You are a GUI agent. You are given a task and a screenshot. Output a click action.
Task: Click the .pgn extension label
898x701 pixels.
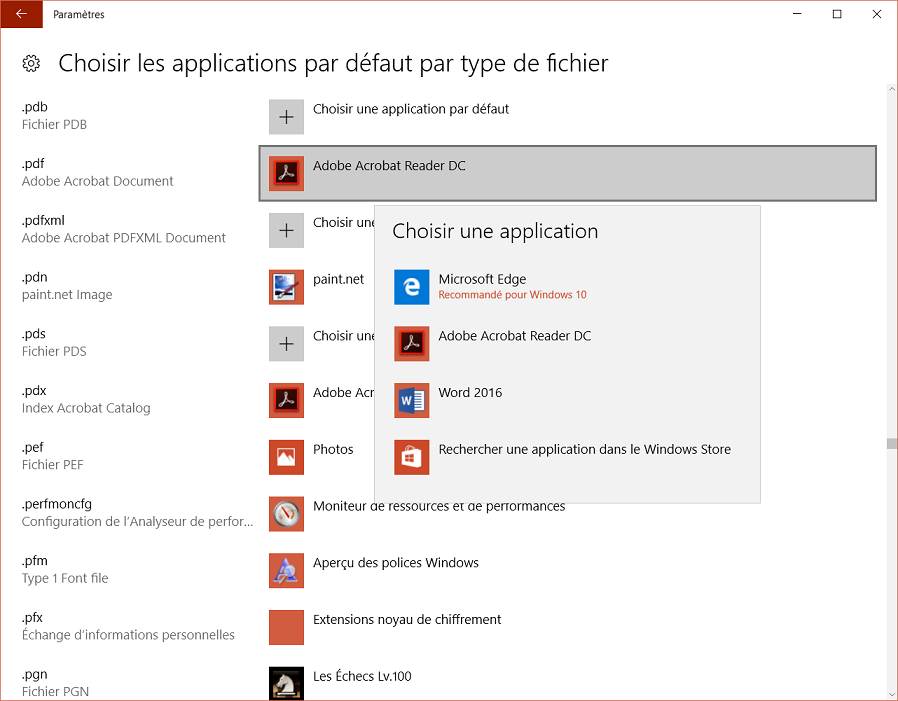[x=34, y=674]
